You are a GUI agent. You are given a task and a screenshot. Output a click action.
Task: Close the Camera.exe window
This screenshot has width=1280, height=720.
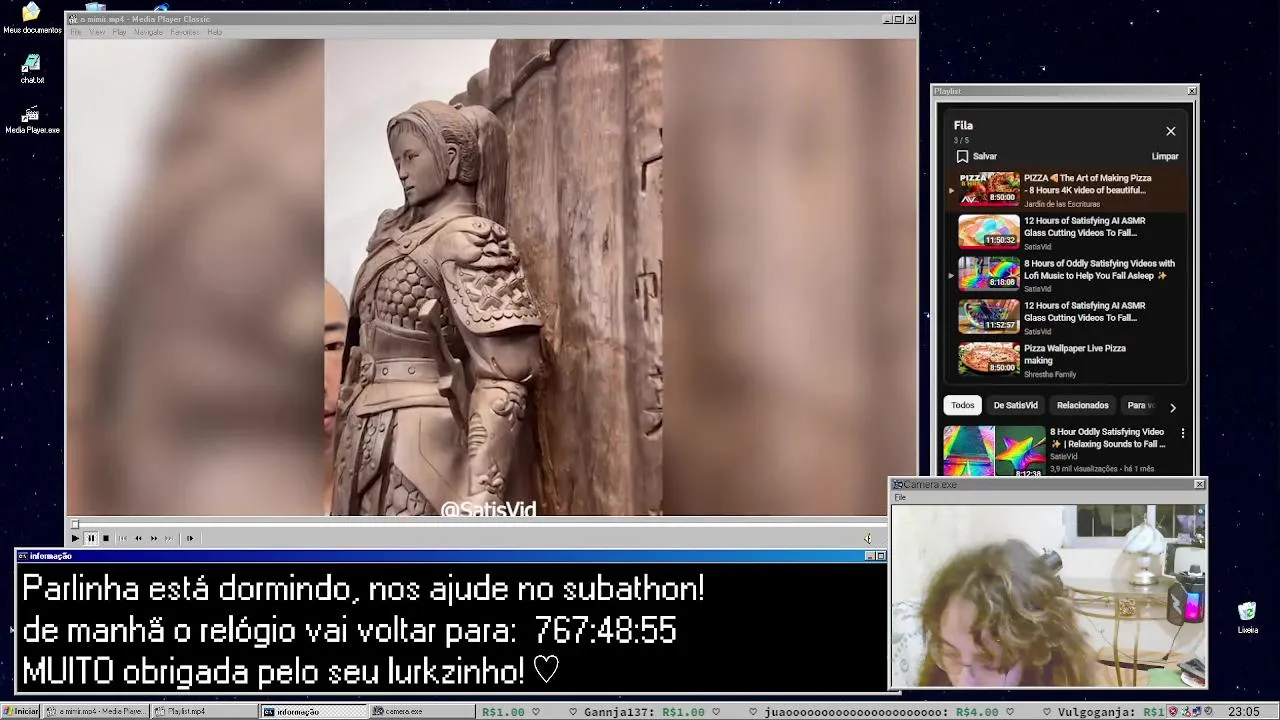pyautogui.click(x=1200, y=484)
